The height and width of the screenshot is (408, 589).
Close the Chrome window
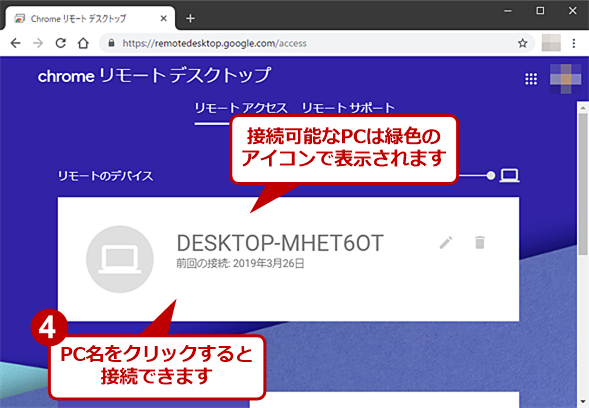click(x=572, y=11)
